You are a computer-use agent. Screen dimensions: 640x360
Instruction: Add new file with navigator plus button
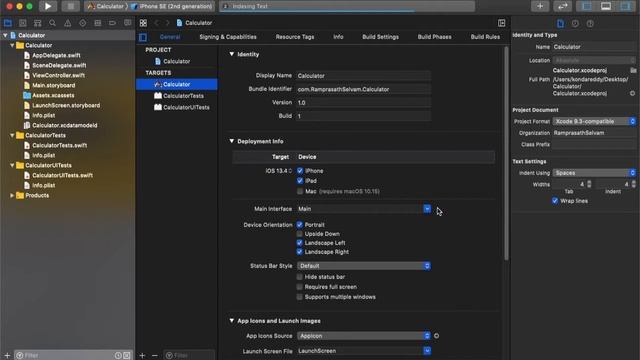click(7, 356)
